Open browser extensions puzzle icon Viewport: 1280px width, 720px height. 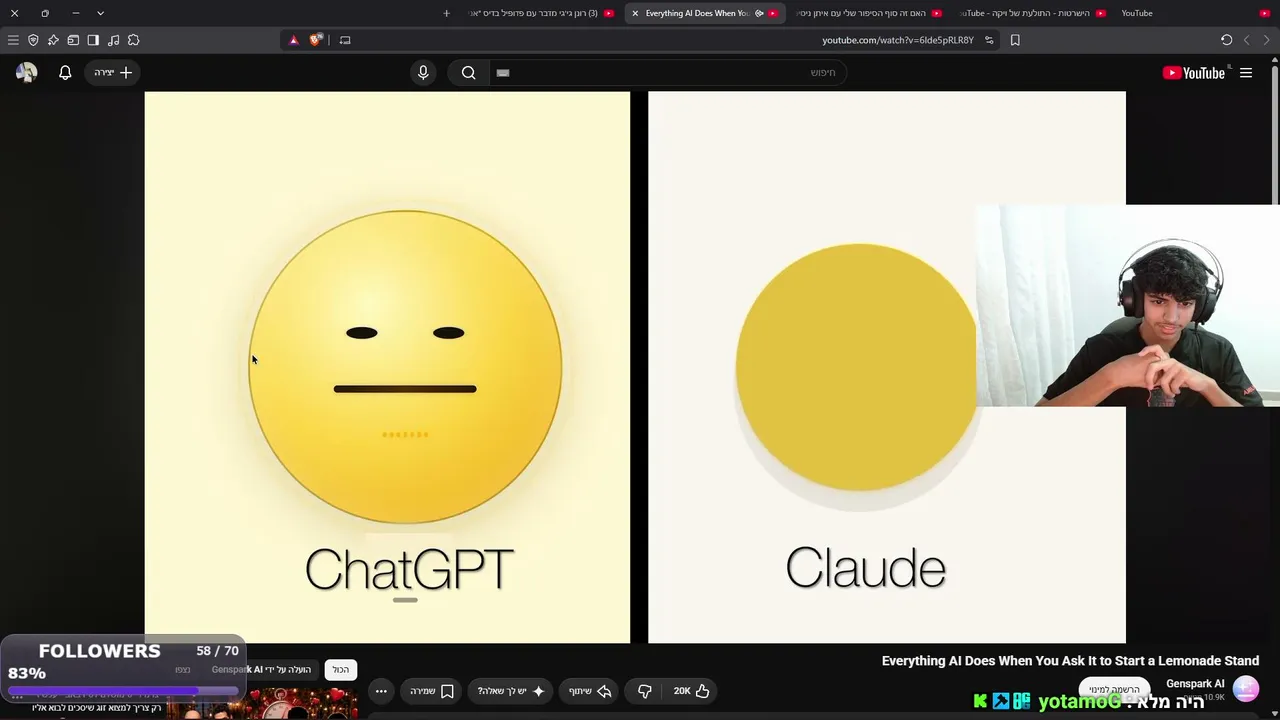[x=134, y=40]
